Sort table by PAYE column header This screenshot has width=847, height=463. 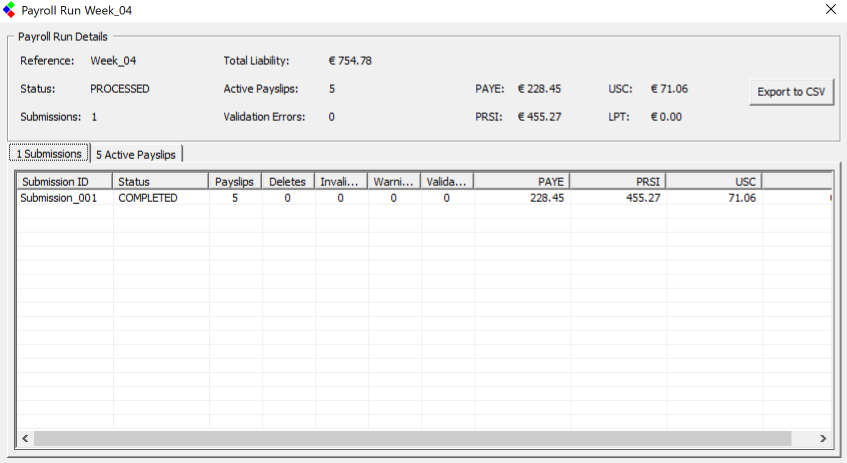522,181
